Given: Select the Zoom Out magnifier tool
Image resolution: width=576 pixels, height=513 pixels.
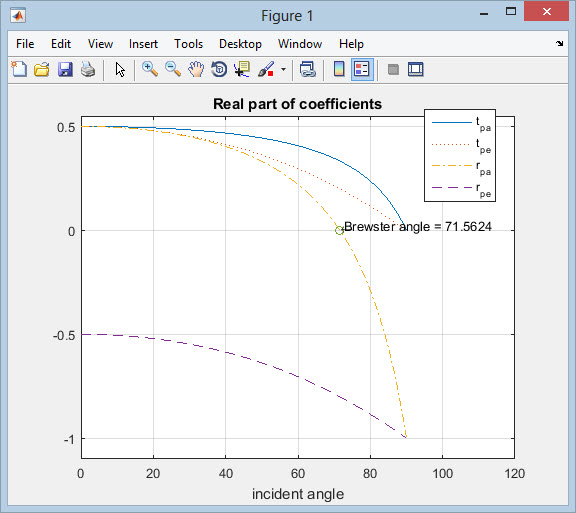Looking at the screenshot, I should tap(173, 69).
